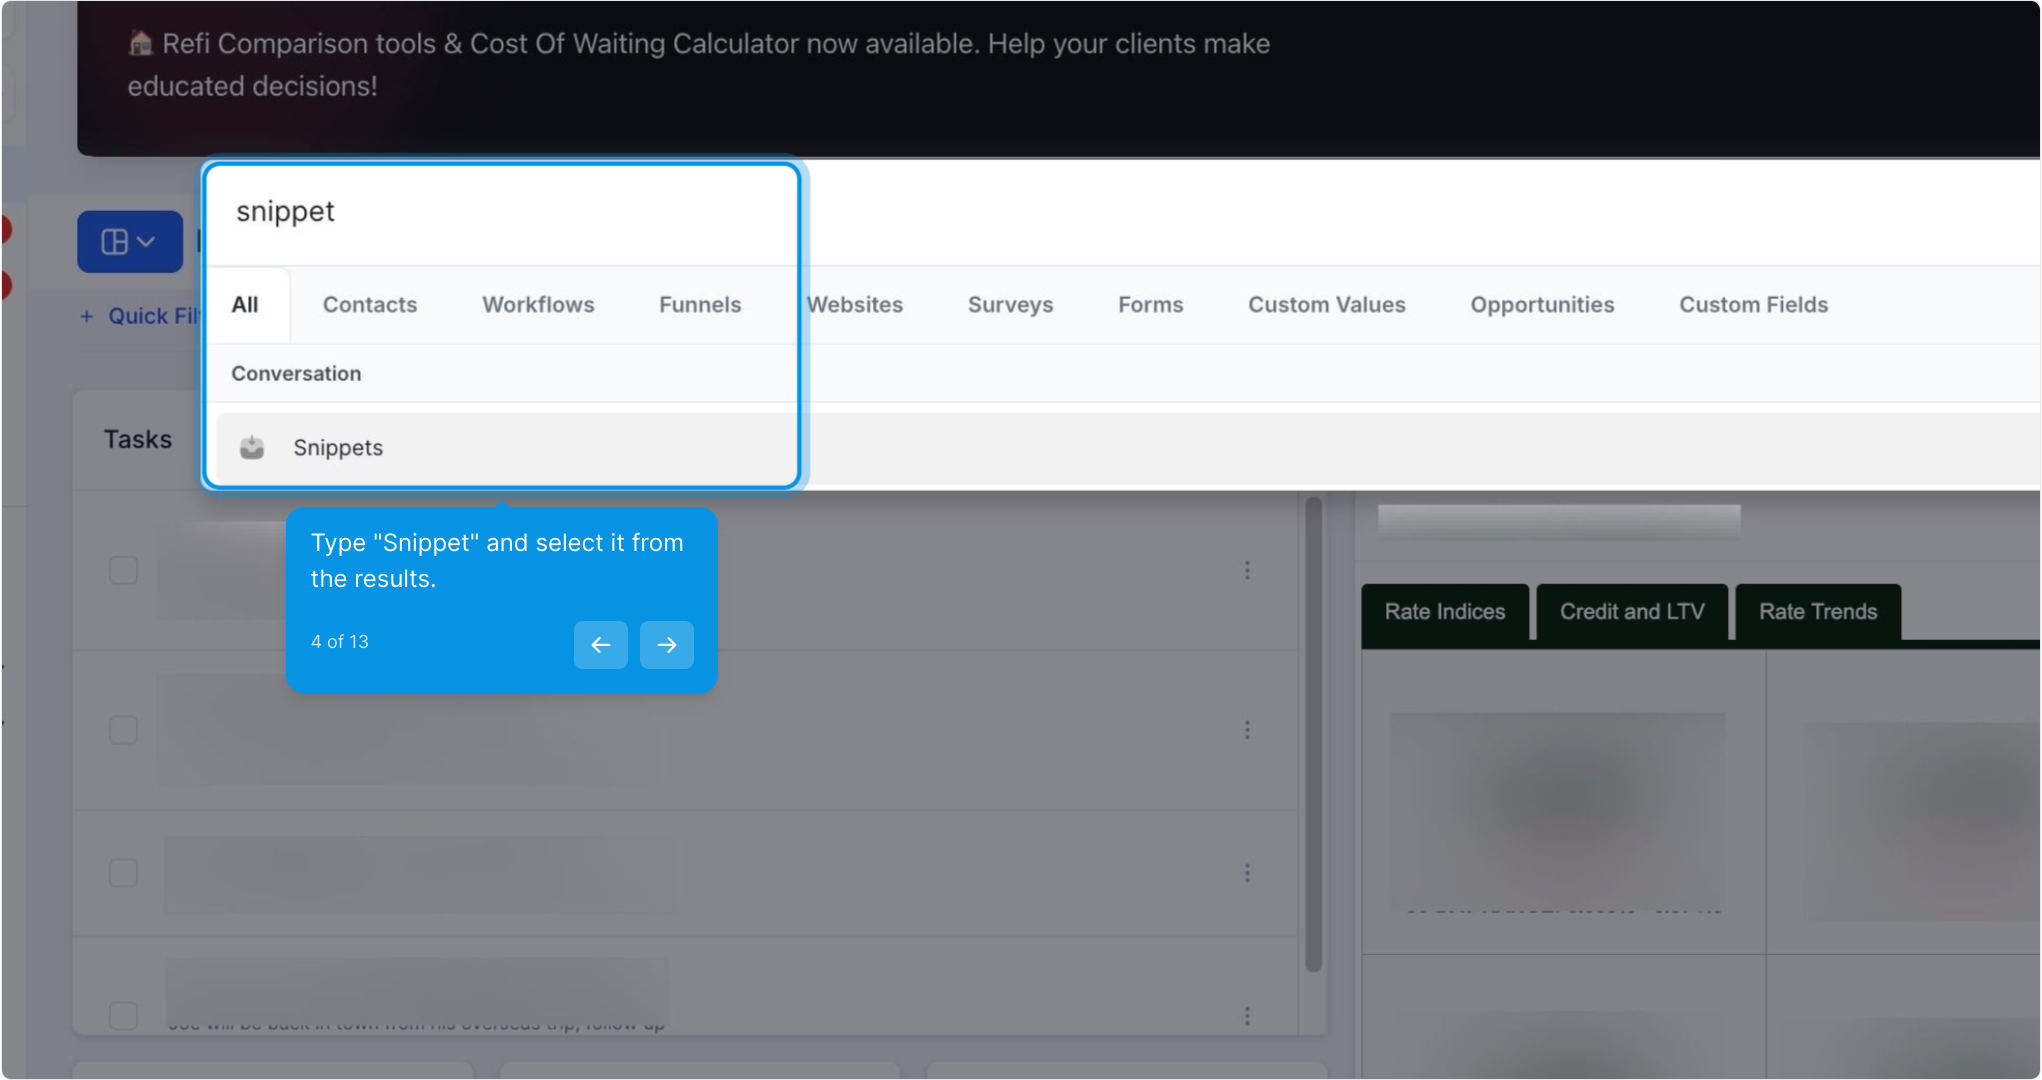Check the first task checkbox
The height and width of the screenshot is (1080, 2042).
[x=123, y=570]
